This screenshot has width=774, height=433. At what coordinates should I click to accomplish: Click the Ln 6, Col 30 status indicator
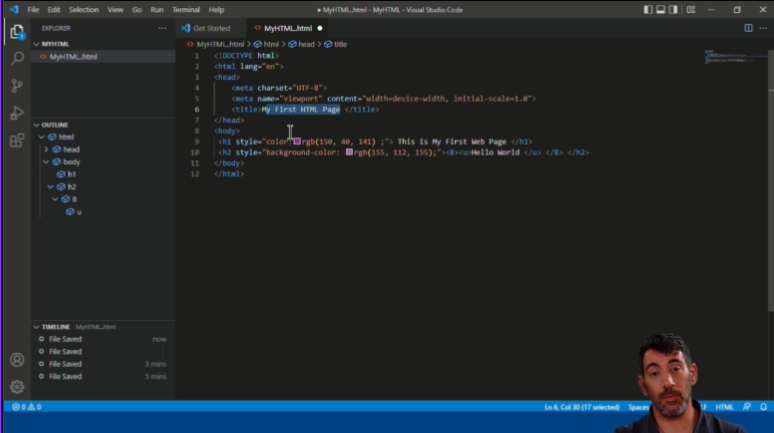click(x=580, y=407)
